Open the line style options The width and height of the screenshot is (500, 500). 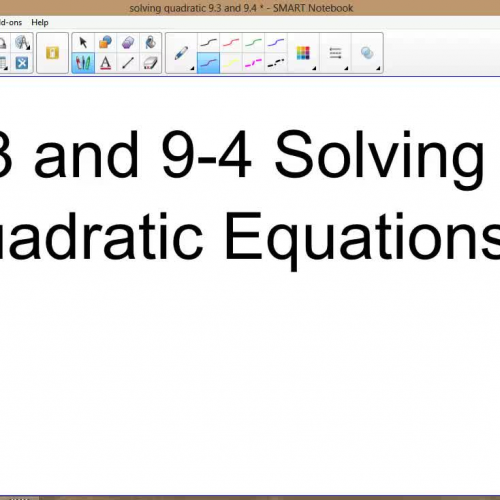click(x=335, y=53)
